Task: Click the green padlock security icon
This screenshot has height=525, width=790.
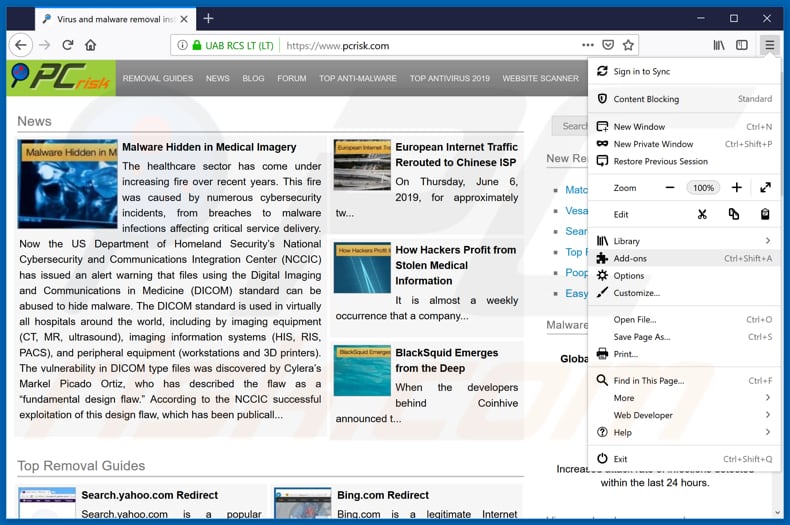Action: [x=197, y=45]
